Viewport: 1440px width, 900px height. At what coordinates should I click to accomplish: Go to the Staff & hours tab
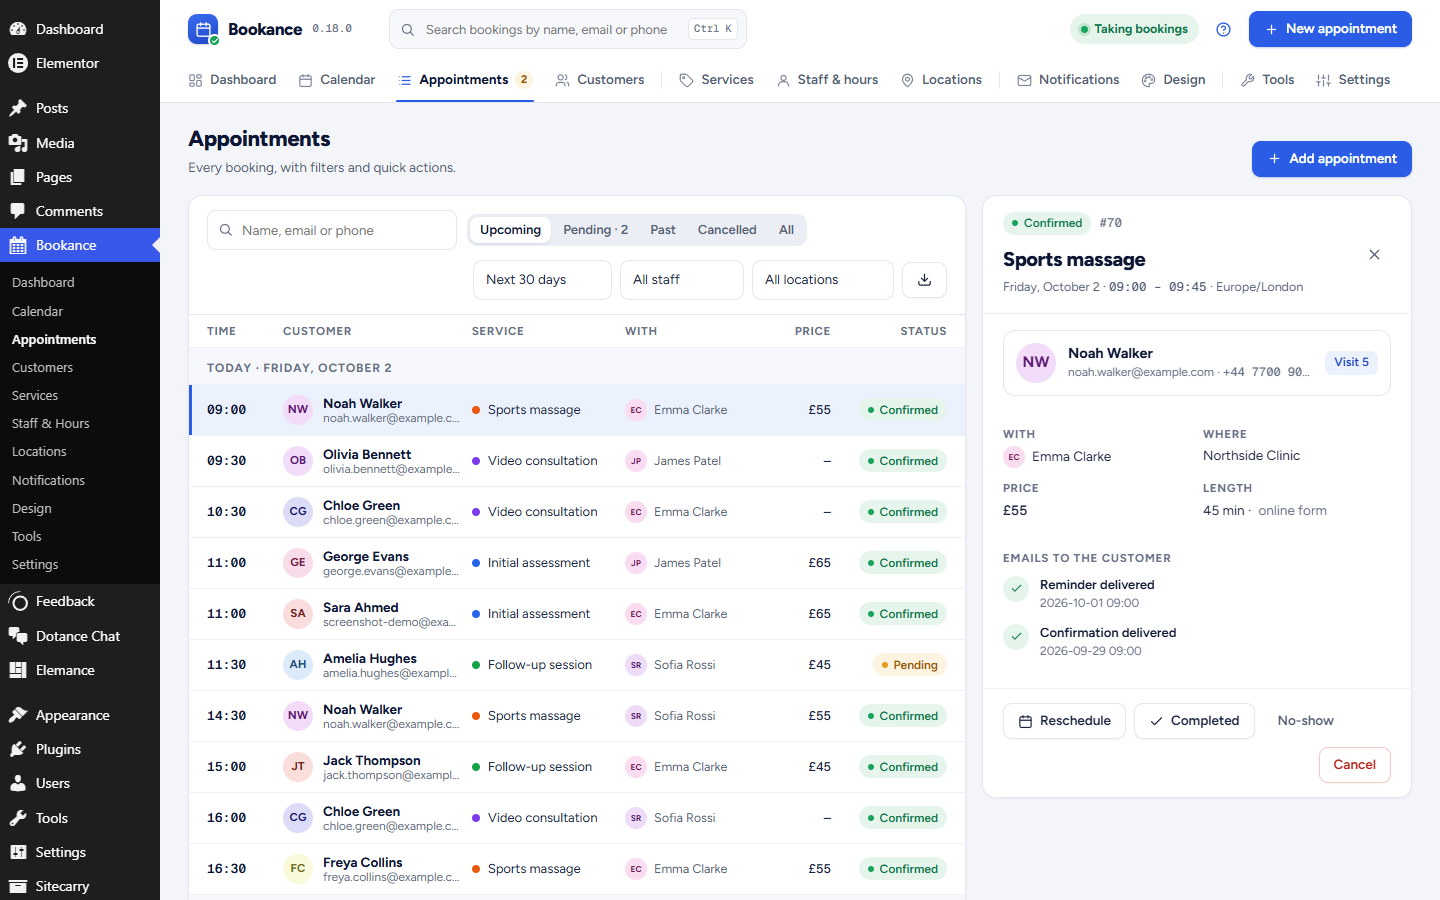(827, 80)
